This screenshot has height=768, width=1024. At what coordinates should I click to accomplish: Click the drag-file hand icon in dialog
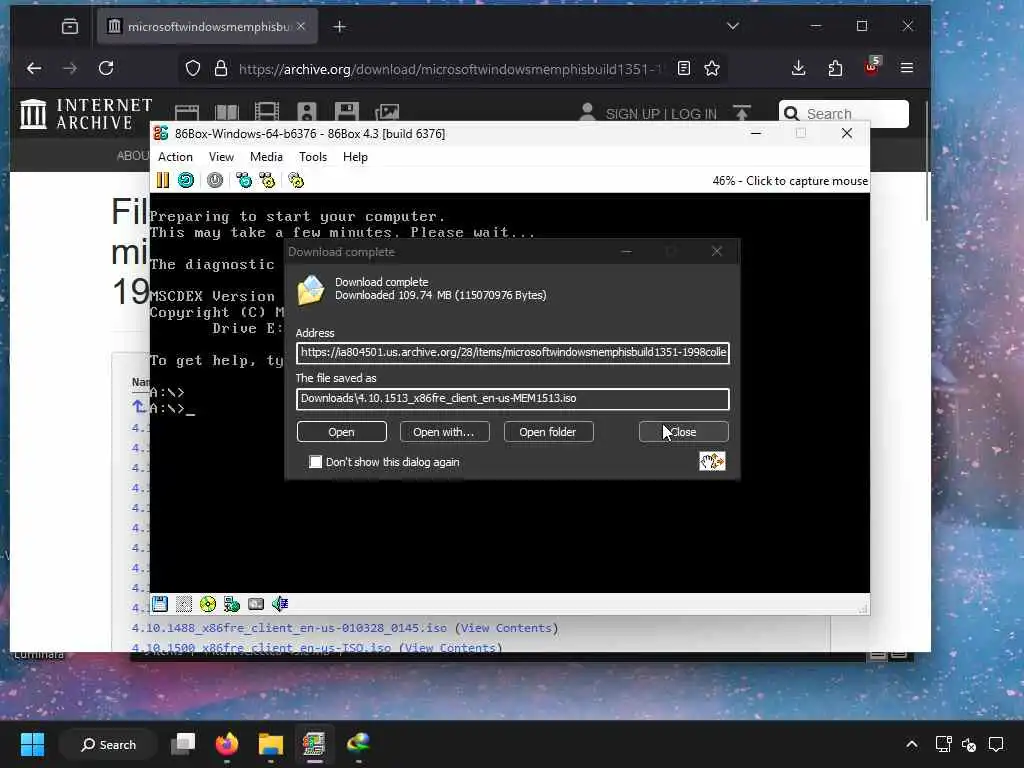[712, 461]
